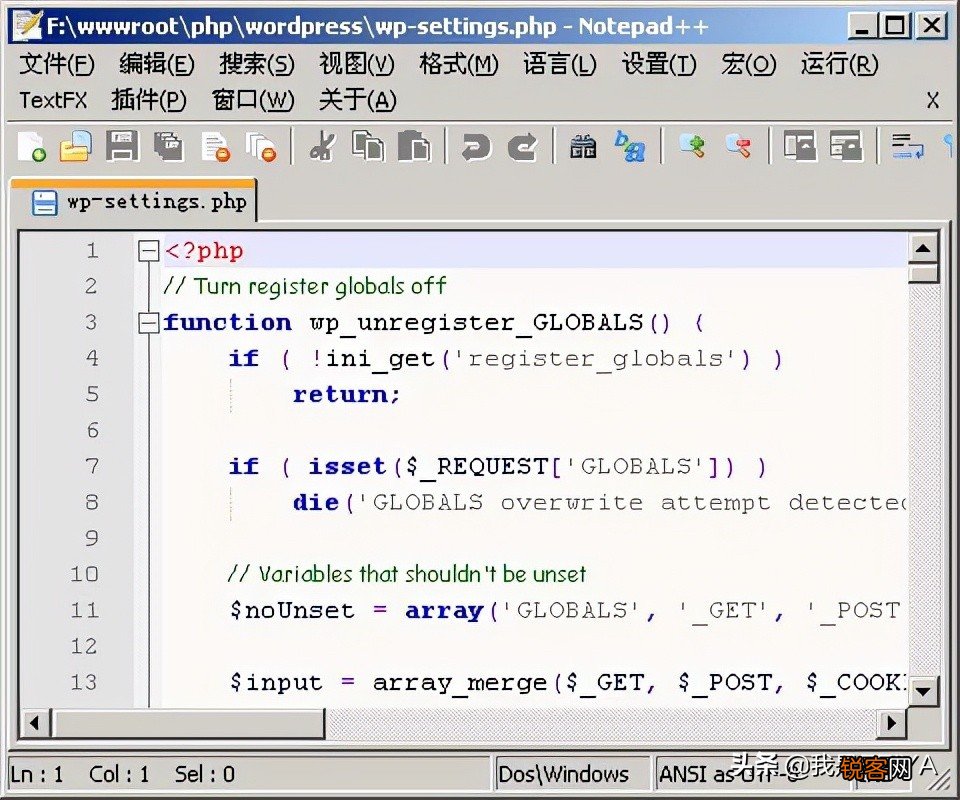Click line number 7 in the margin
960x800 pixels.
(92, 466)
